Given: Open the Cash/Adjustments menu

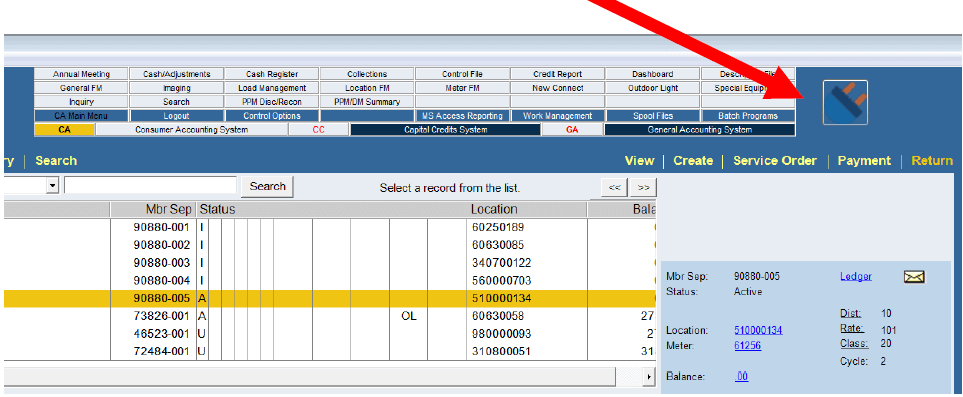Looking at the screenshot, I should tap(176, 74).
